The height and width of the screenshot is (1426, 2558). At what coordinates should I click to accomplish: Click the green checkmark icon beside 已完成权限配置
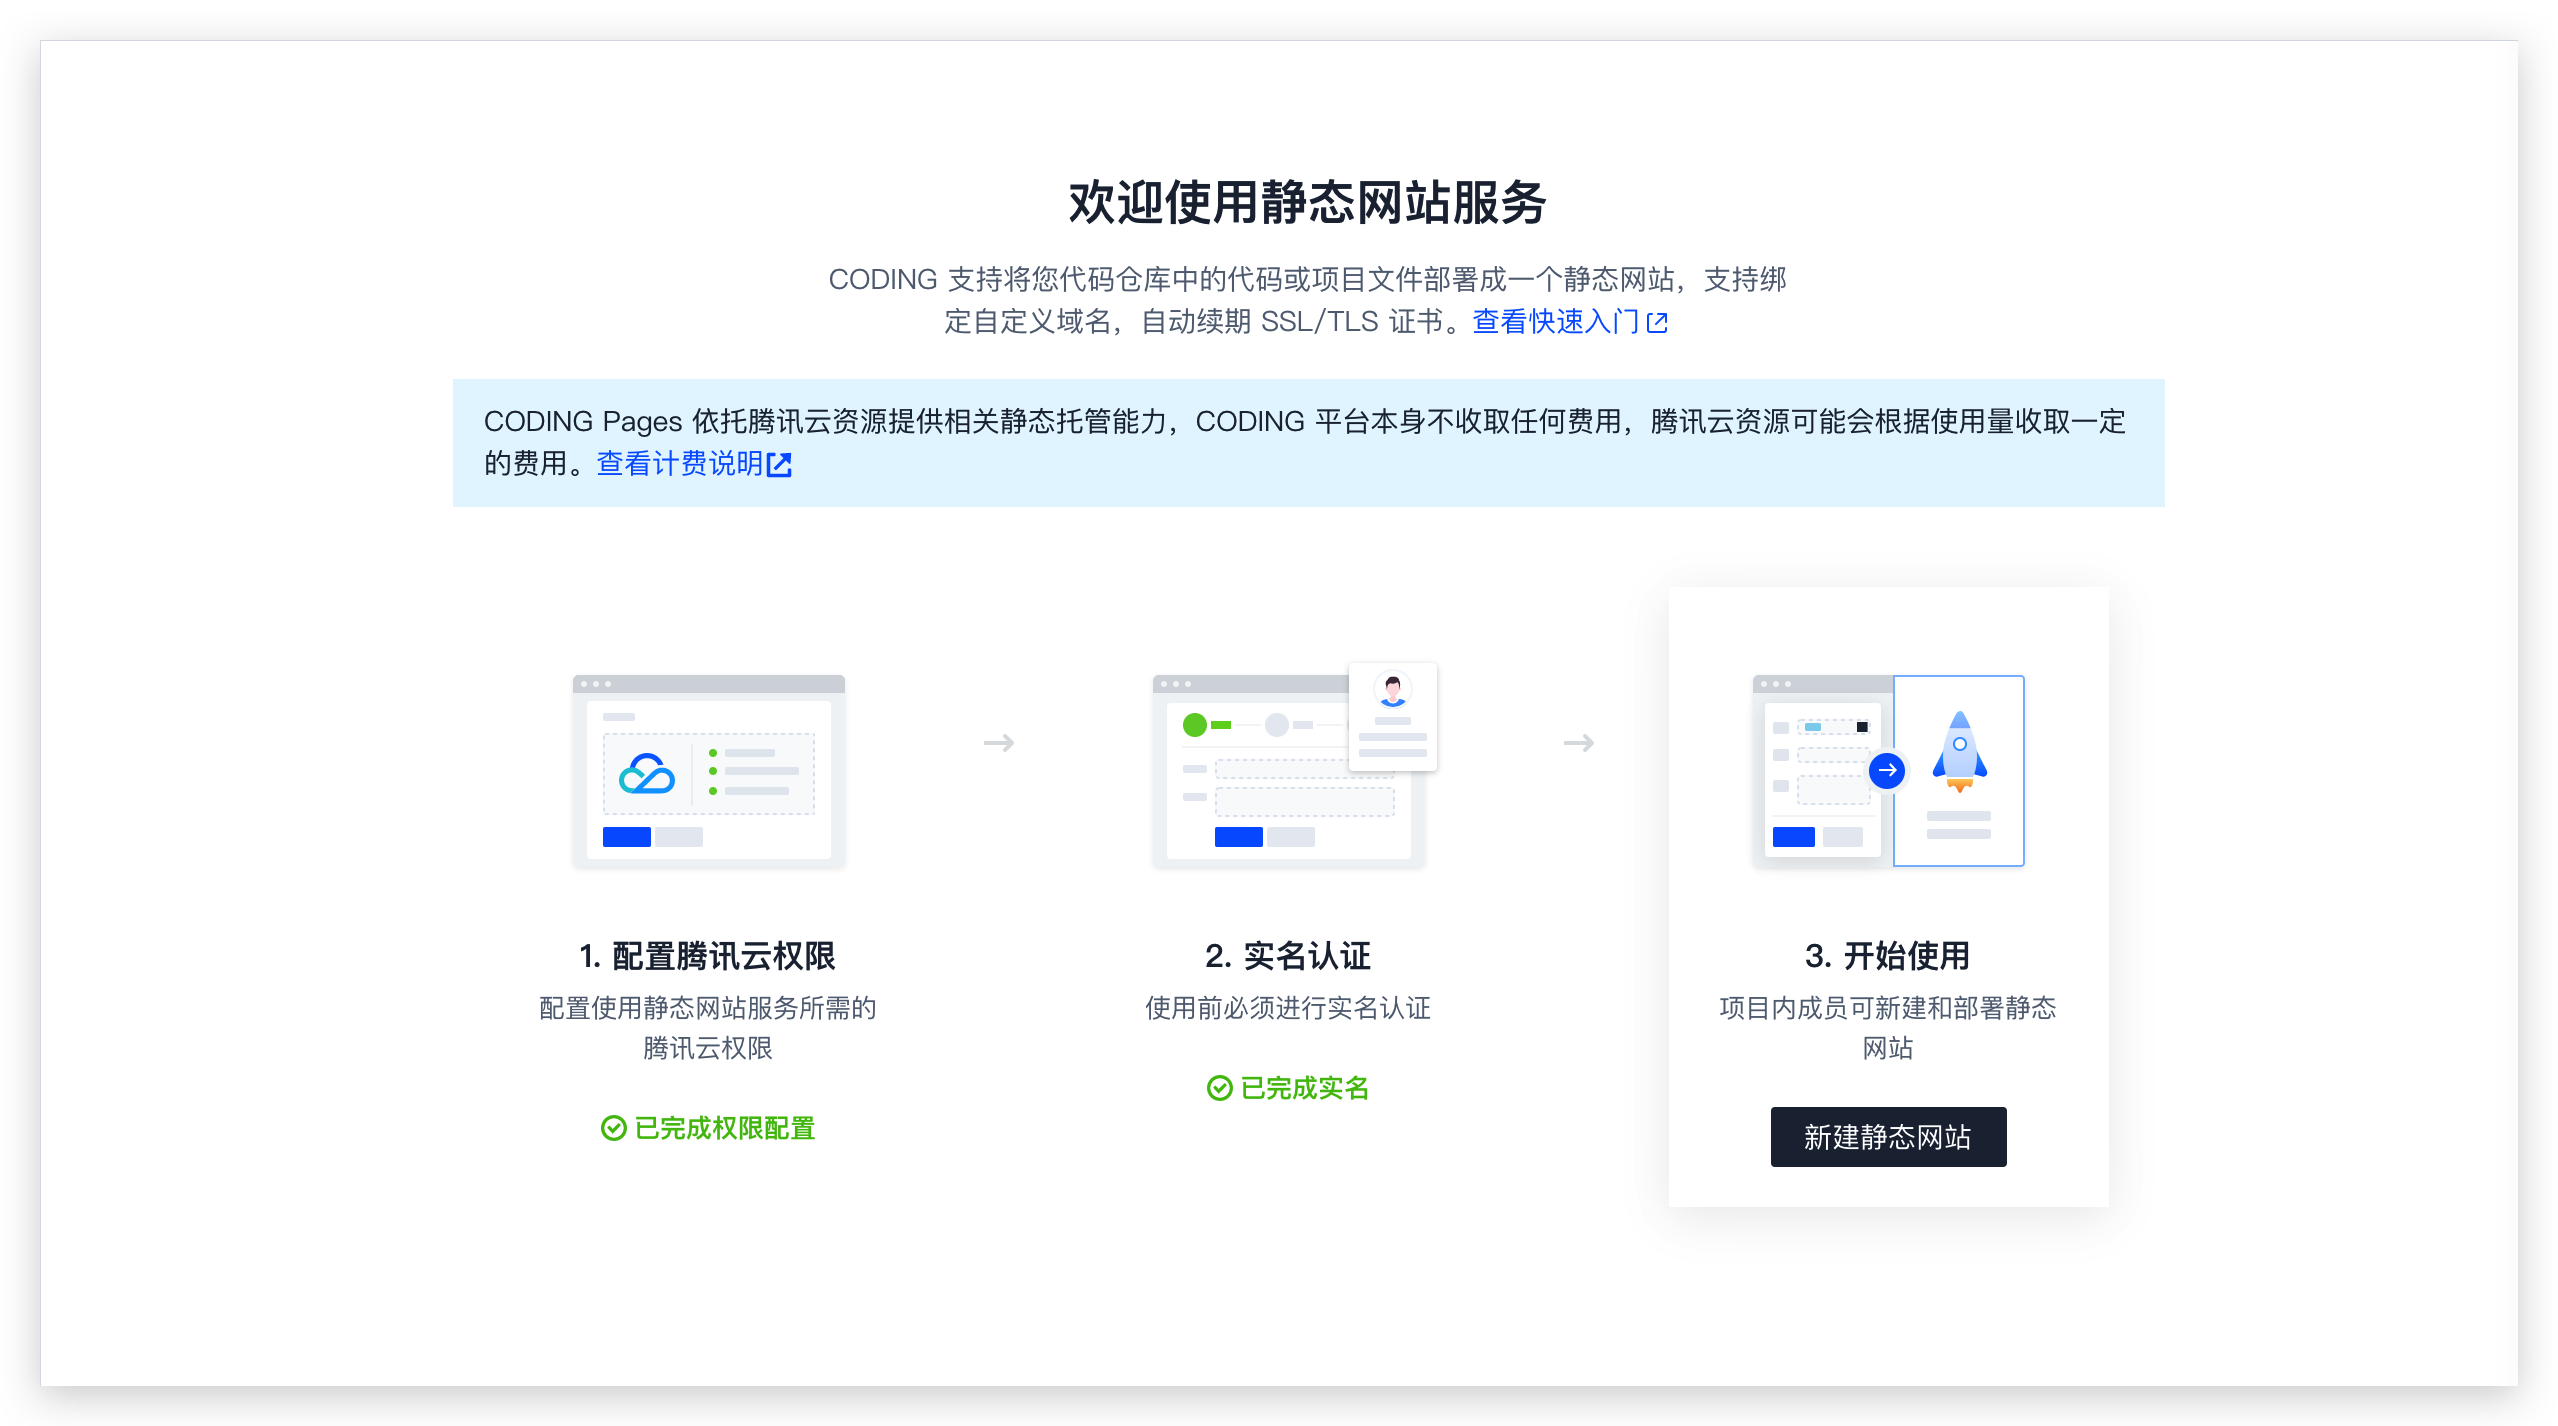coord(613,1129)
